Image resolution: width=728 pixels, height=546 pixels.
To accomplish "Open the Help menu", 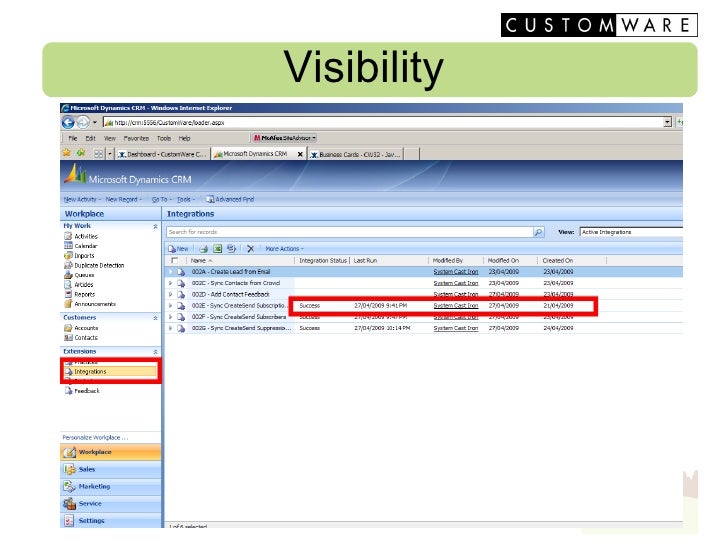I will [x=185, y=138].
